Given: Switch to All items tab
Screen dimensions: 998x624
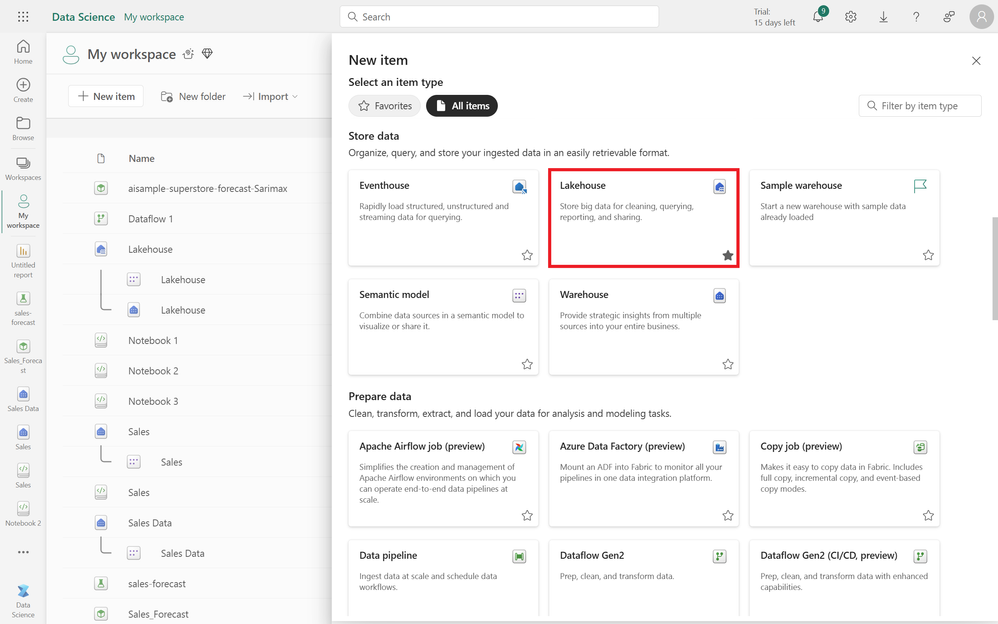Looking at the screenshot, I should point(462,106).
